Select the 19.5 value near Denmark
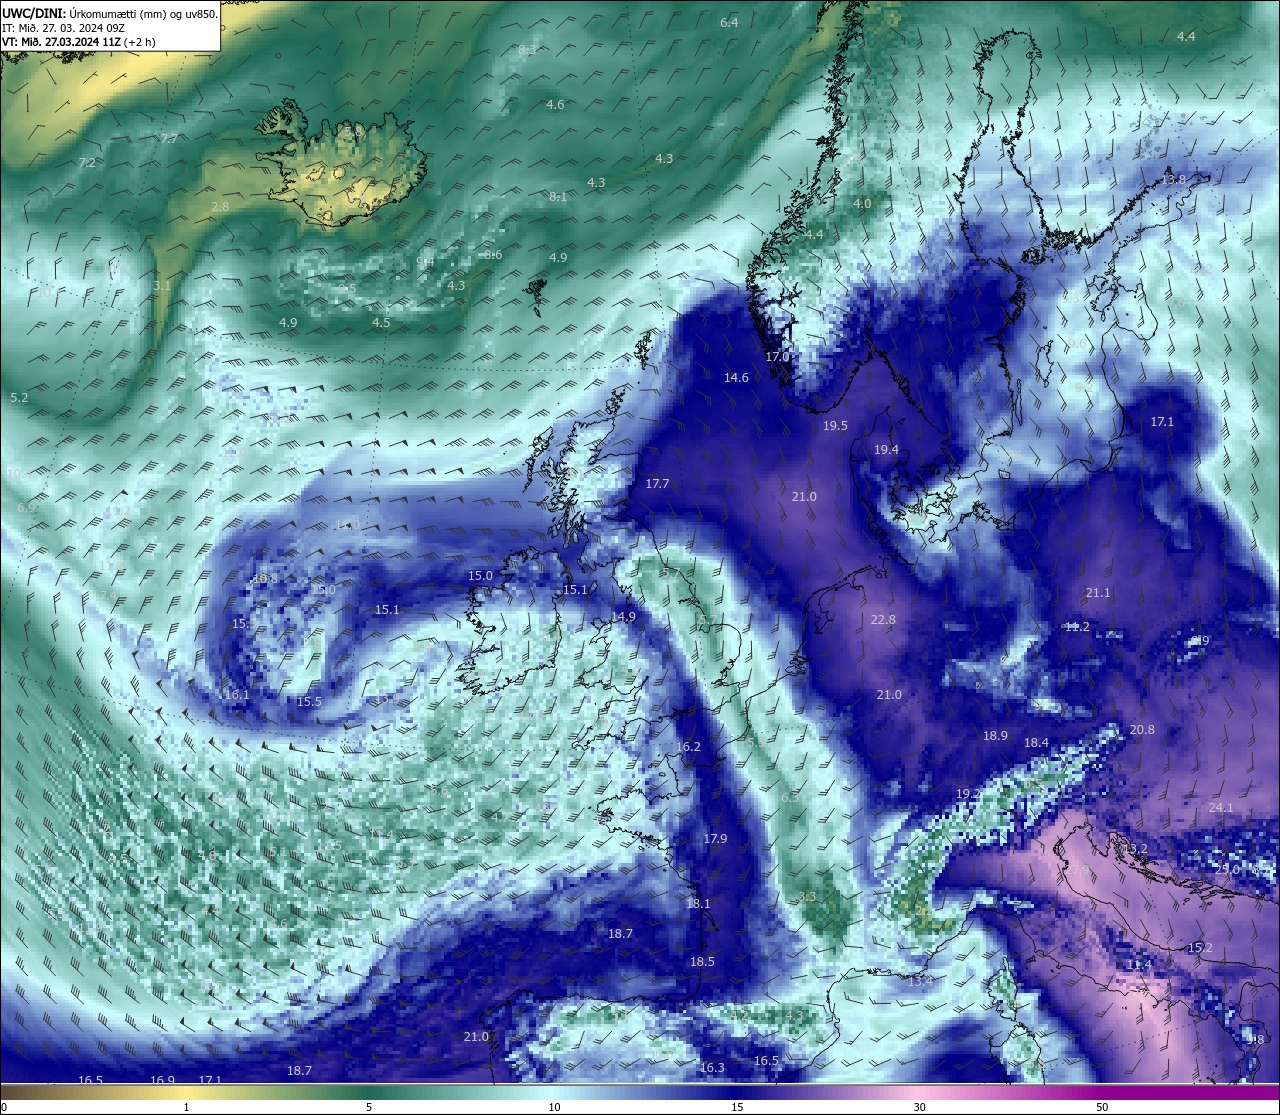Viewport: 1280px width, 1115px height. click(835, 426)
